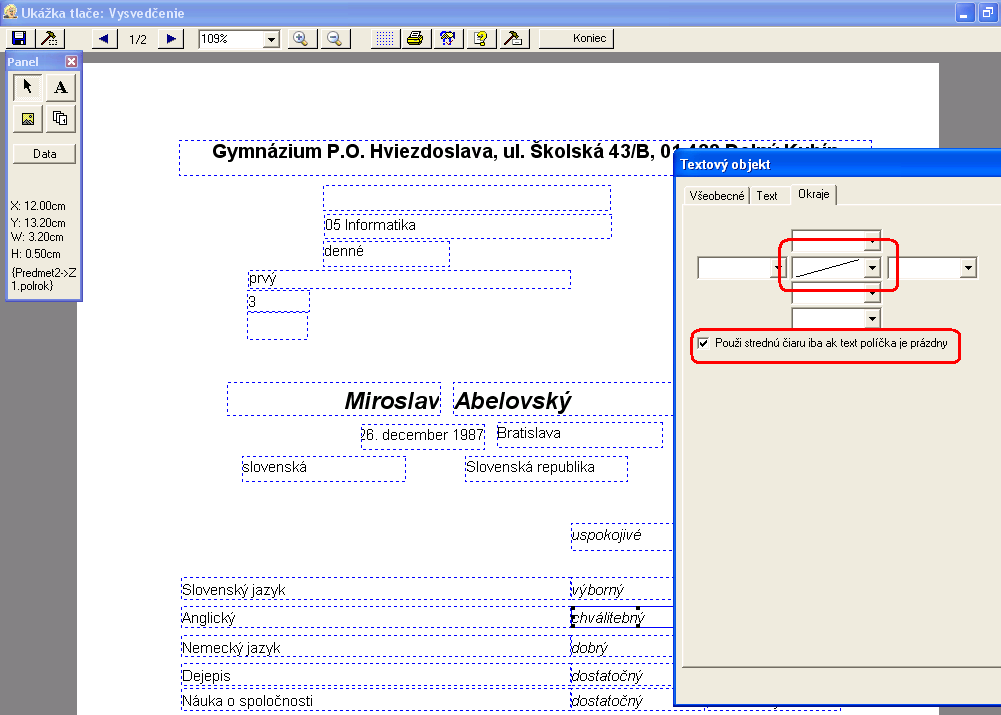Zoom in with the magnifier plus icon
This screenshot has width=1001, height=715.
tap(301, 38)
